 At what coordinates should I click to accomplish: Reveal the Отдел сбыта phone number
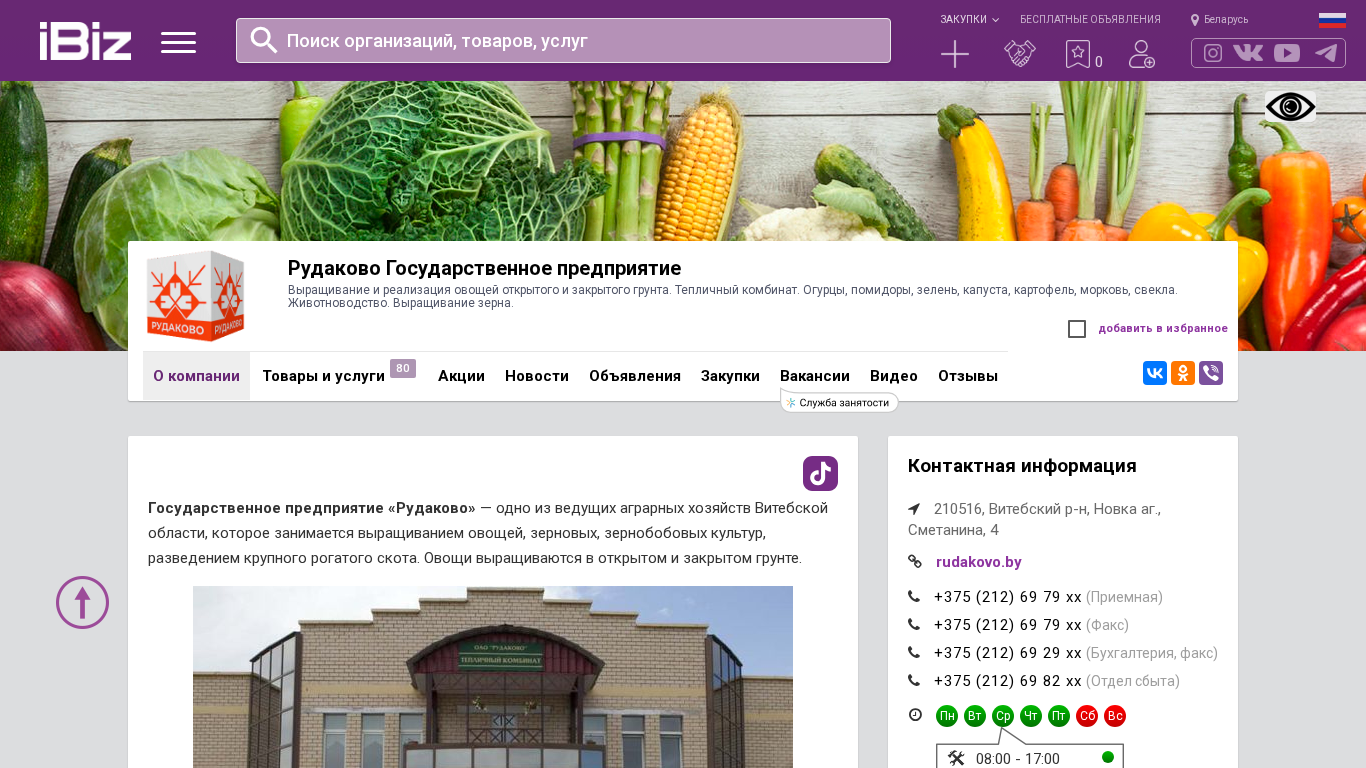(x=1008, y=681)
